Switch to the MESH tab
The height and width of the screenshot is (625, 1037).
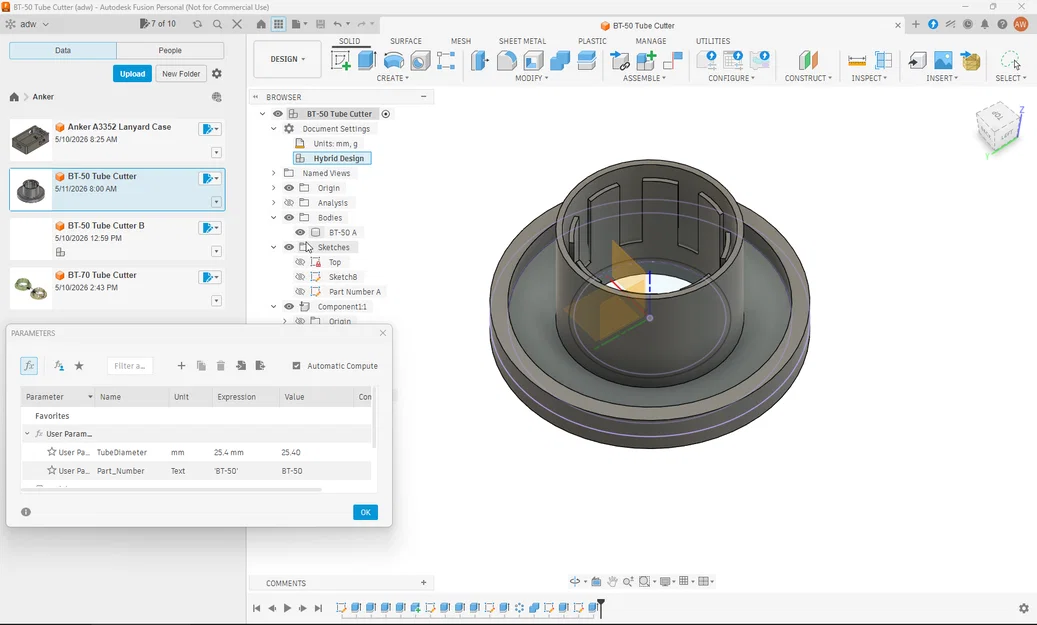461,41
